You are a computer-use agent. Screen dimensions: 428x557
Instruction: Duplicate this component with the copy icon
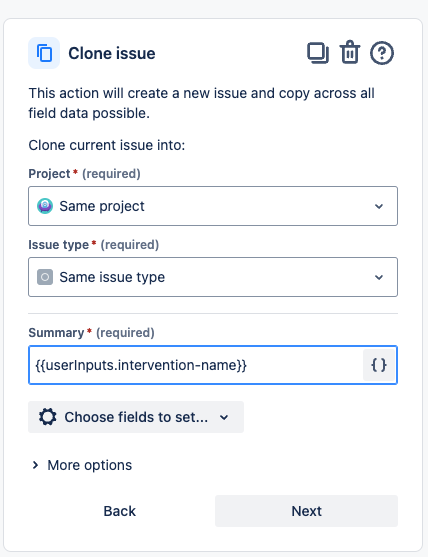point(318,53)
